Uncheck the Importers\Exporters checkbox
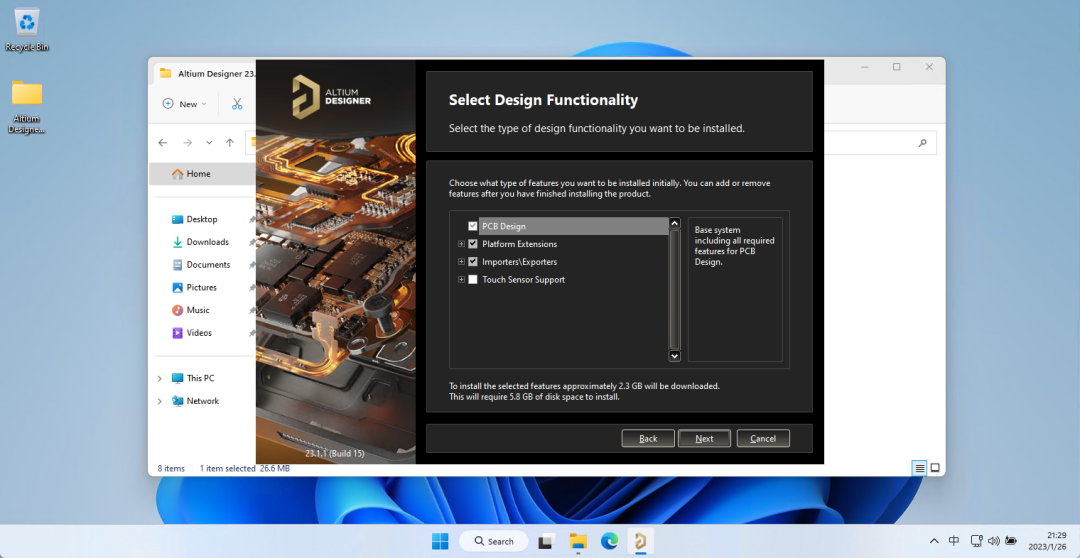 (473, 262)
